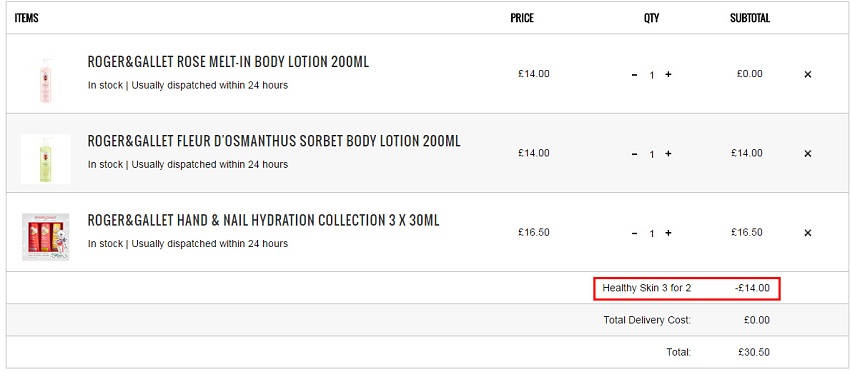Increase quantity of Hand & Nail Hydration Collection
This screenshot has height=372, width=850.
coord(668,233)
